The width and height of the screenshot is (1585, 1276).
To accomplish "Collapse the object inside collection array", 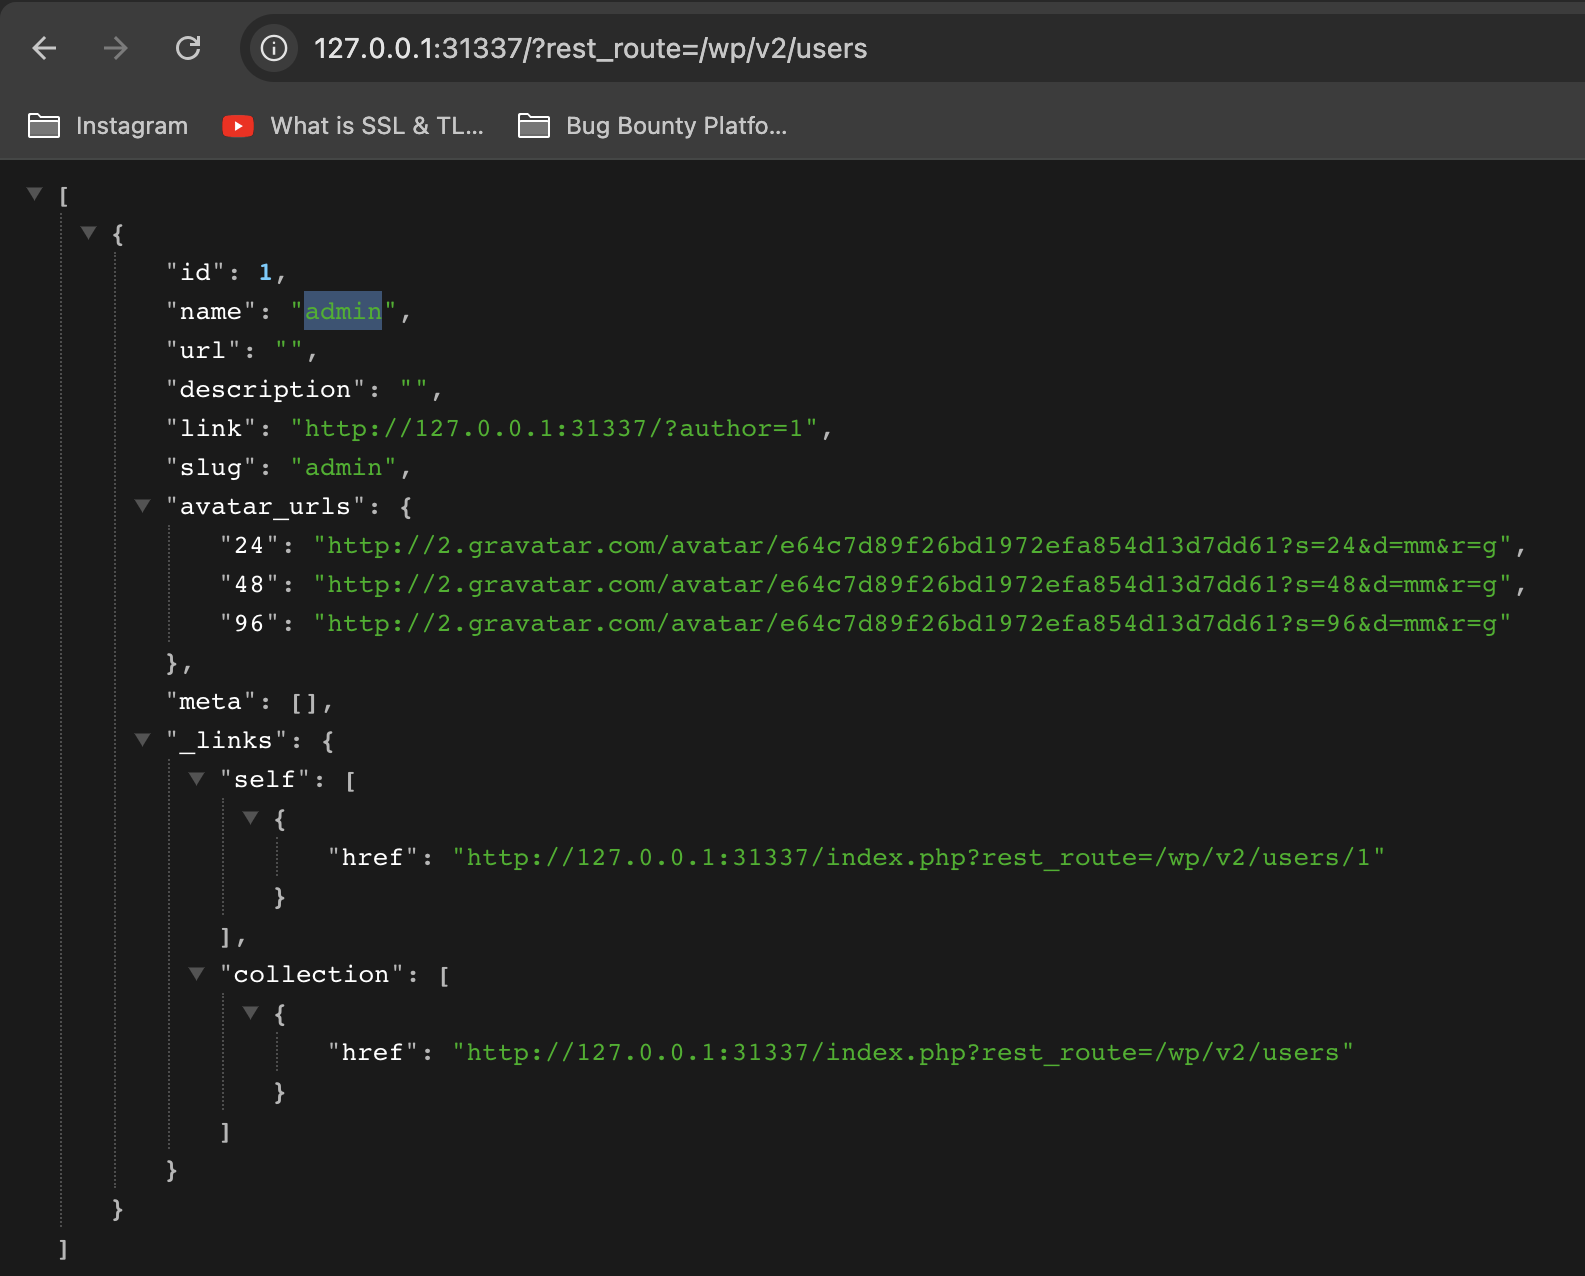I will [251, 1013].
